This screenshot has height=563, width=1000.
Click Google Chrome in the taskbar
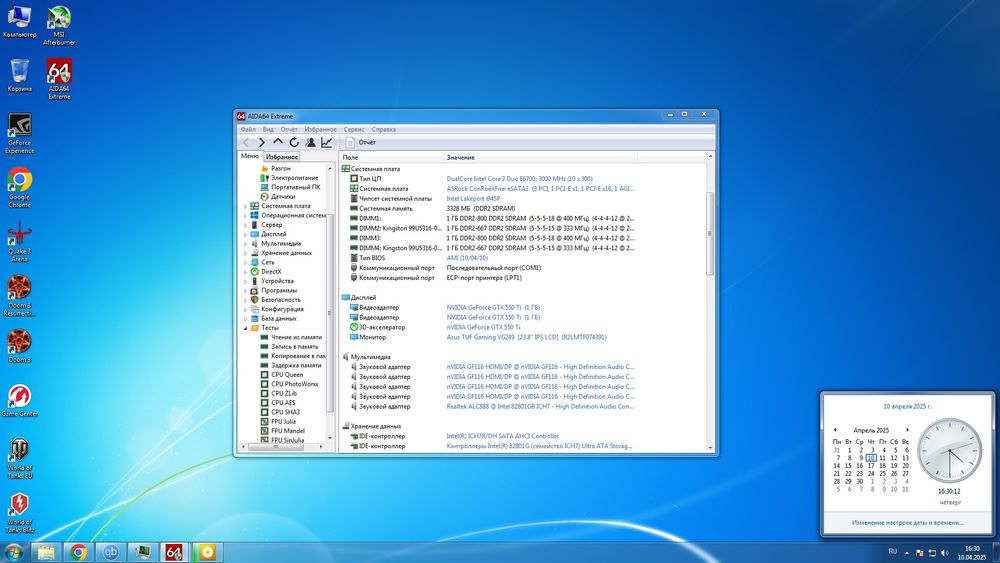[78, 551]
